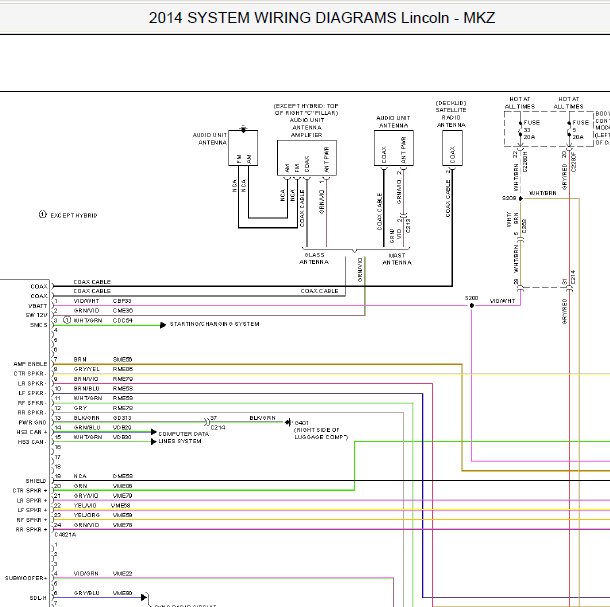Click the '(RIGHT SIDE OF LUGGAGE COMP)' location note
Viewport: 610px width, 607px height.
(x=321, y=433)
